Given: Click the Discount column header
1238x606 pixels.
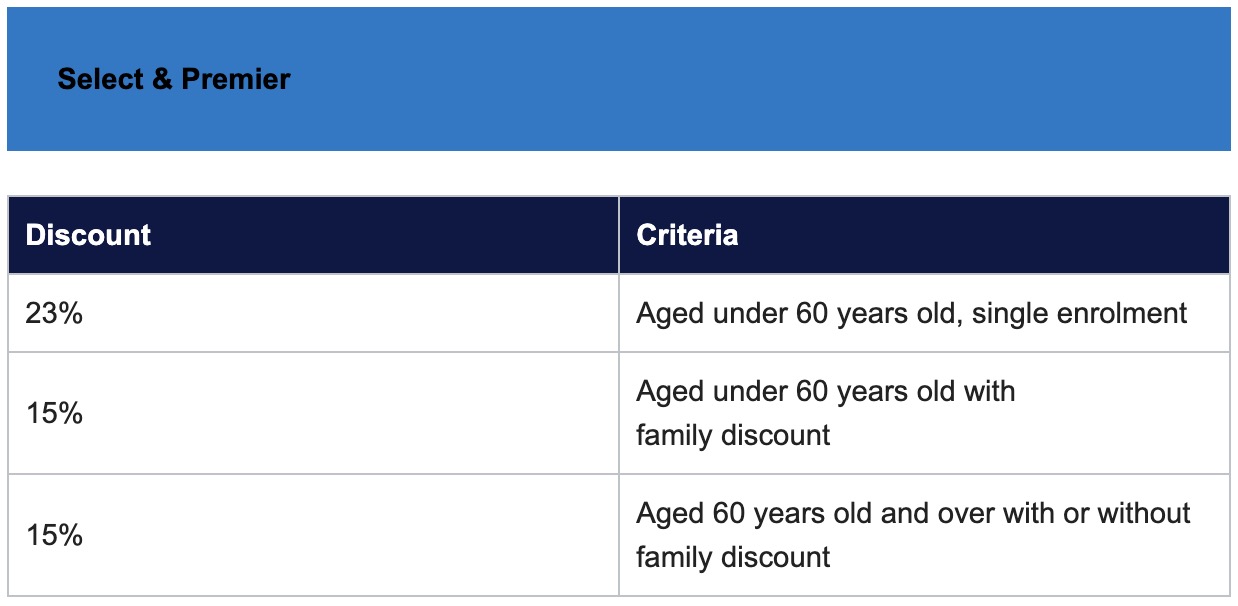Looking at the screenshot, I should pyautogui.click(x=88, y=235).
